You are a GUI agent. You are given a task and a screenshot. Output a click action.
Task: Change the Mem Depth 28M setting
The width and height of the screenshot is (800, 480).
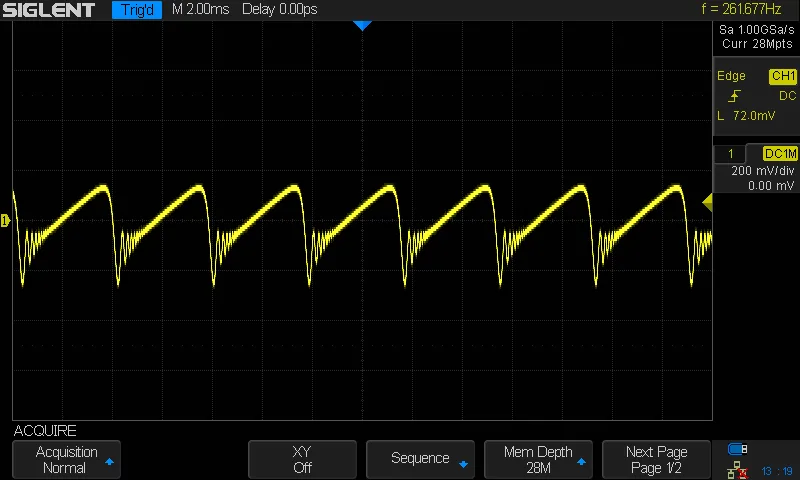click(538, 460)
